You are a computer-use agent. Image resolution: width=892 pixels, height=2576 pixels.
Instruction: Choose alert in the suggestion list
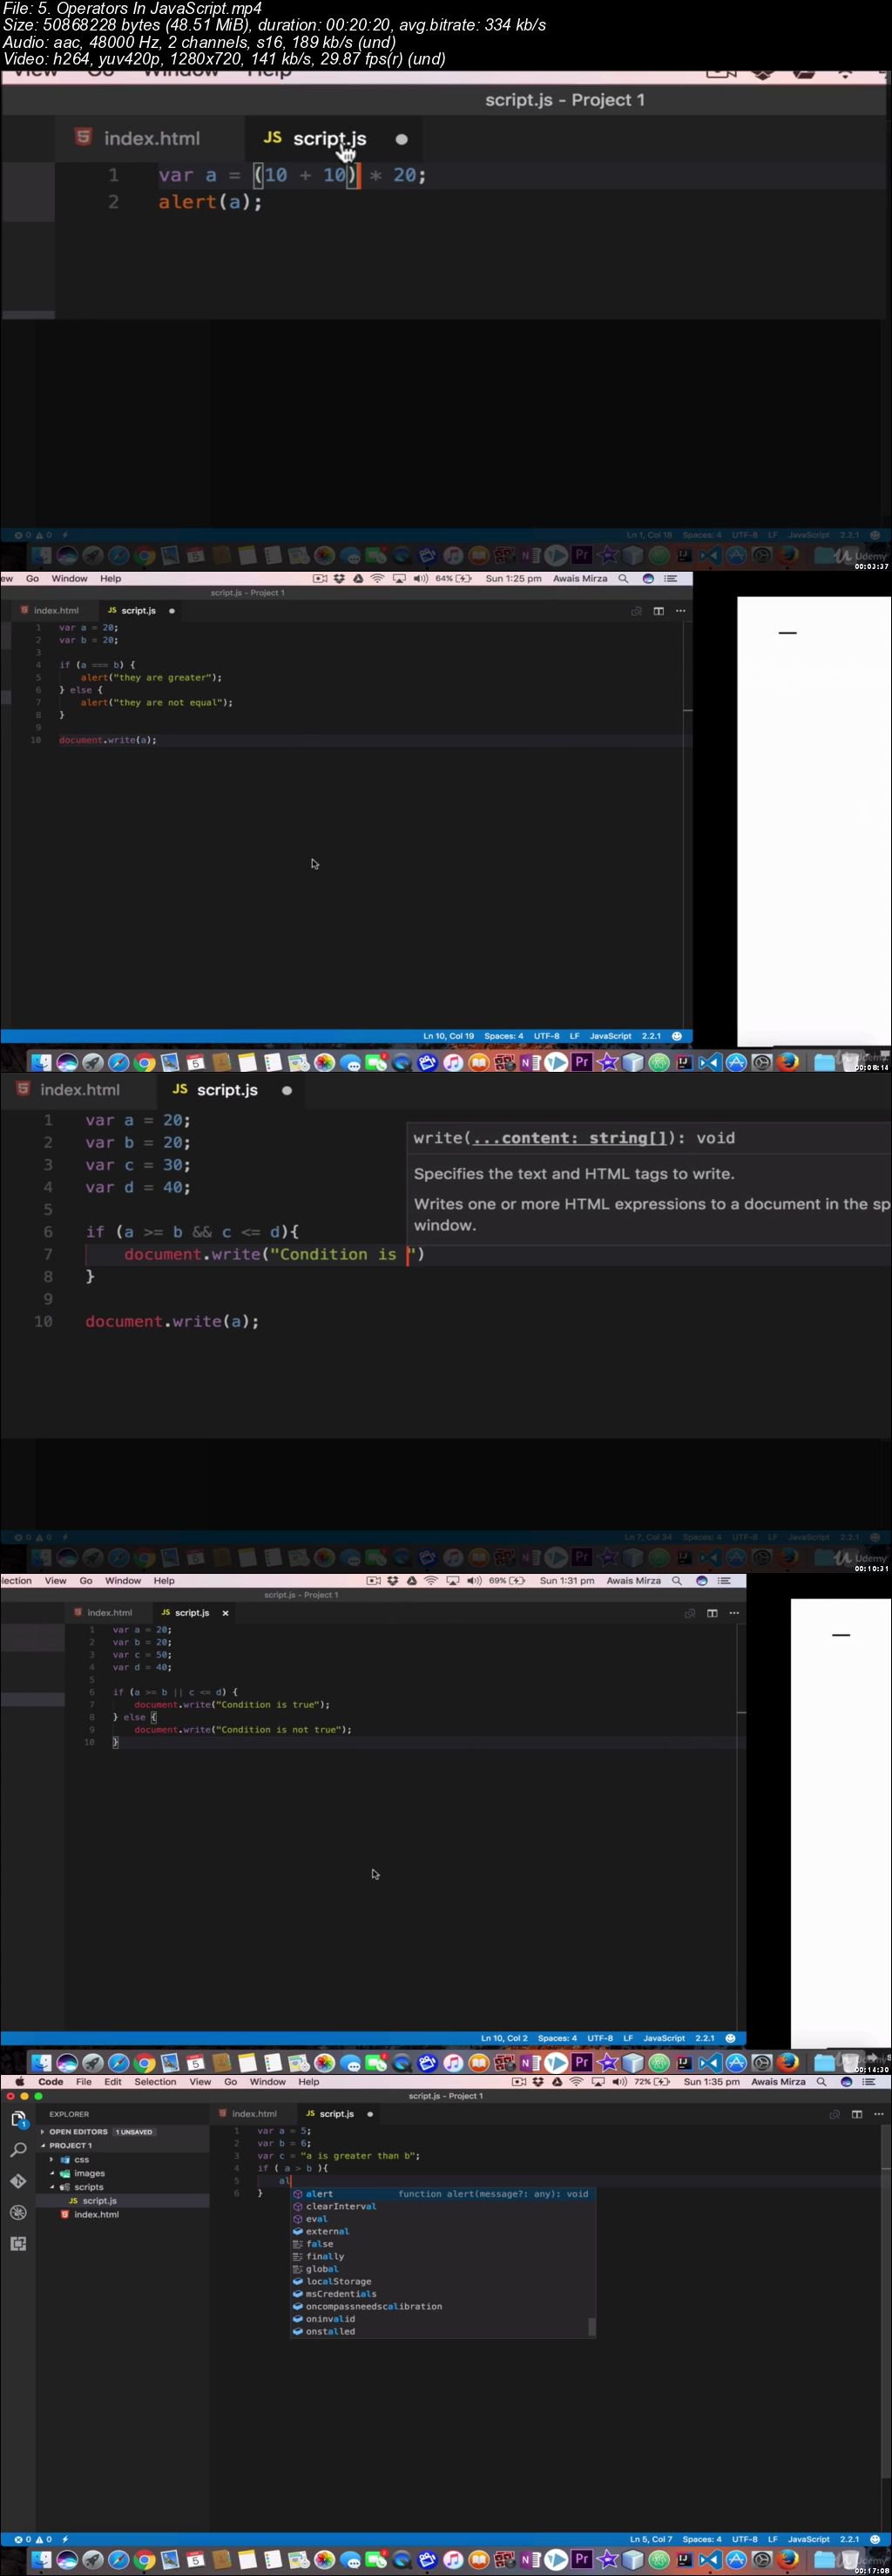[443, 2194]
